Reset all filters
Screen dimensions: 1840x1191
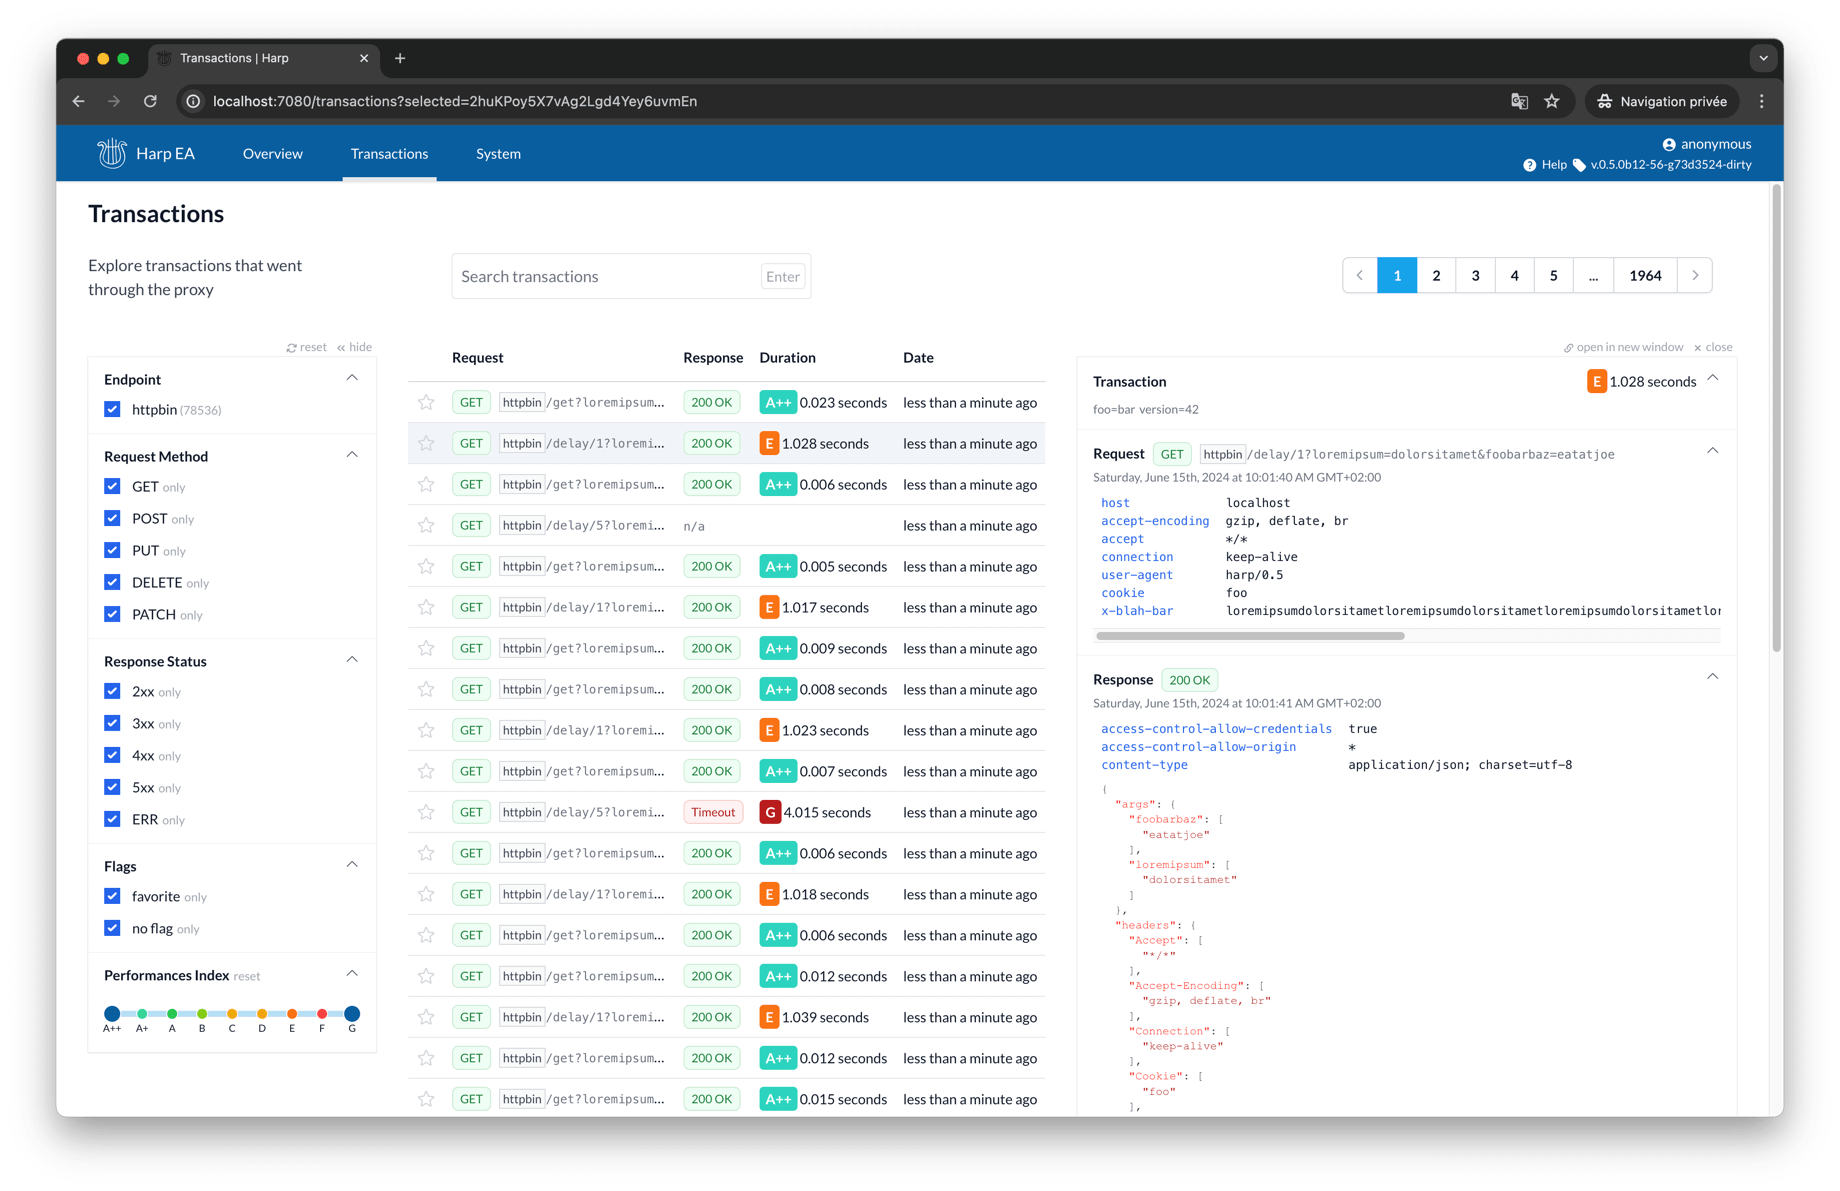coord(307,347)
